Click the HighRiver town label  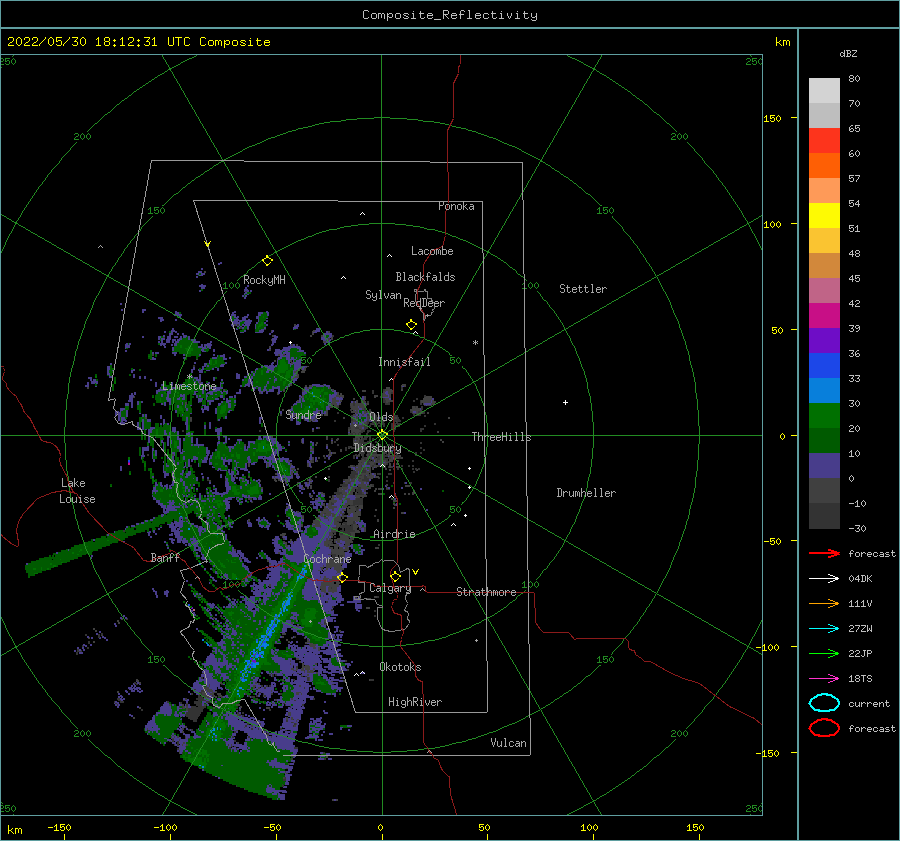tap(415, 702)
